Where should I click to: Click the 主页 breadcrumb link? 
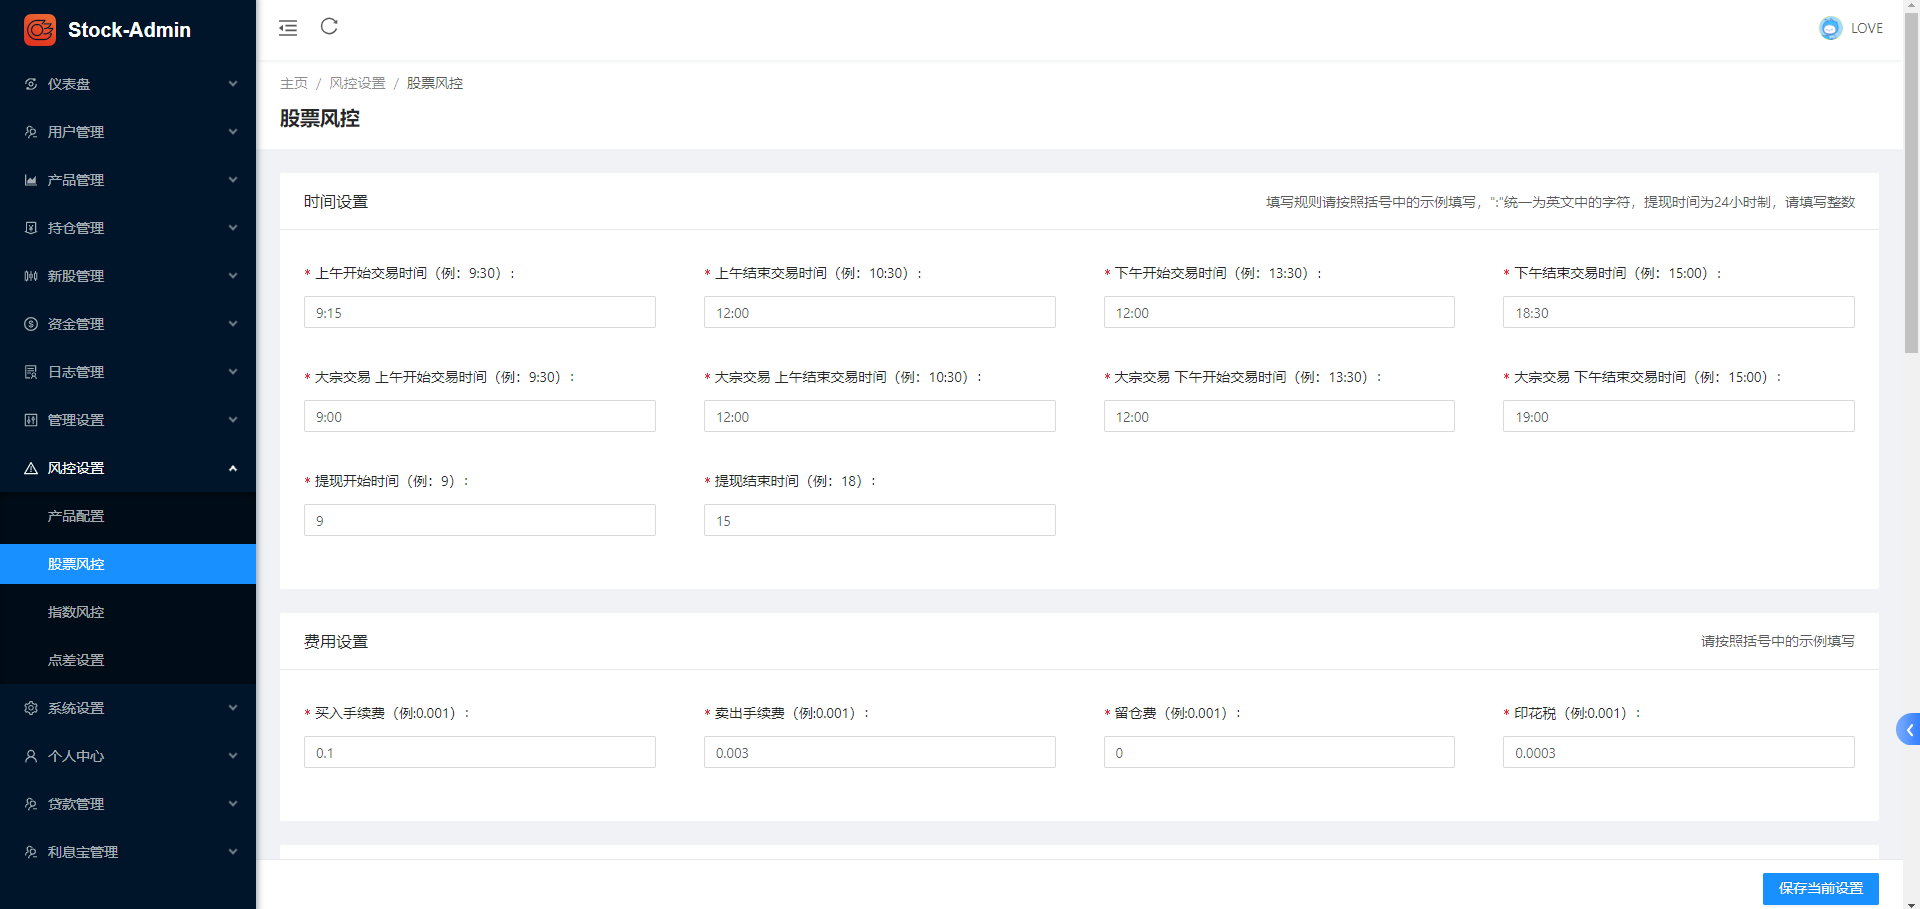pyautogui.click(x=293, y=83)
